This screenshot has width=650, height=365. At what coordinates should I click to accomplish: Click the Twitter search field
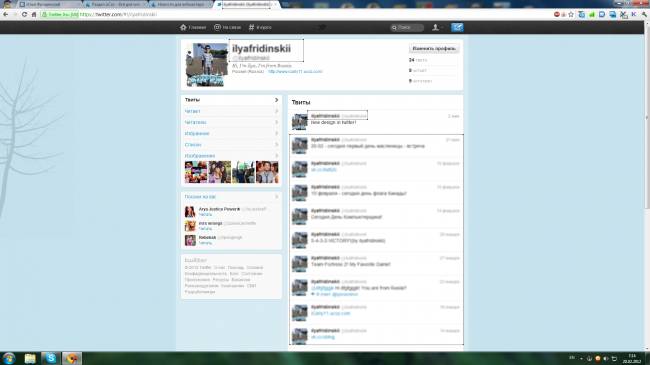click(407, 27)
